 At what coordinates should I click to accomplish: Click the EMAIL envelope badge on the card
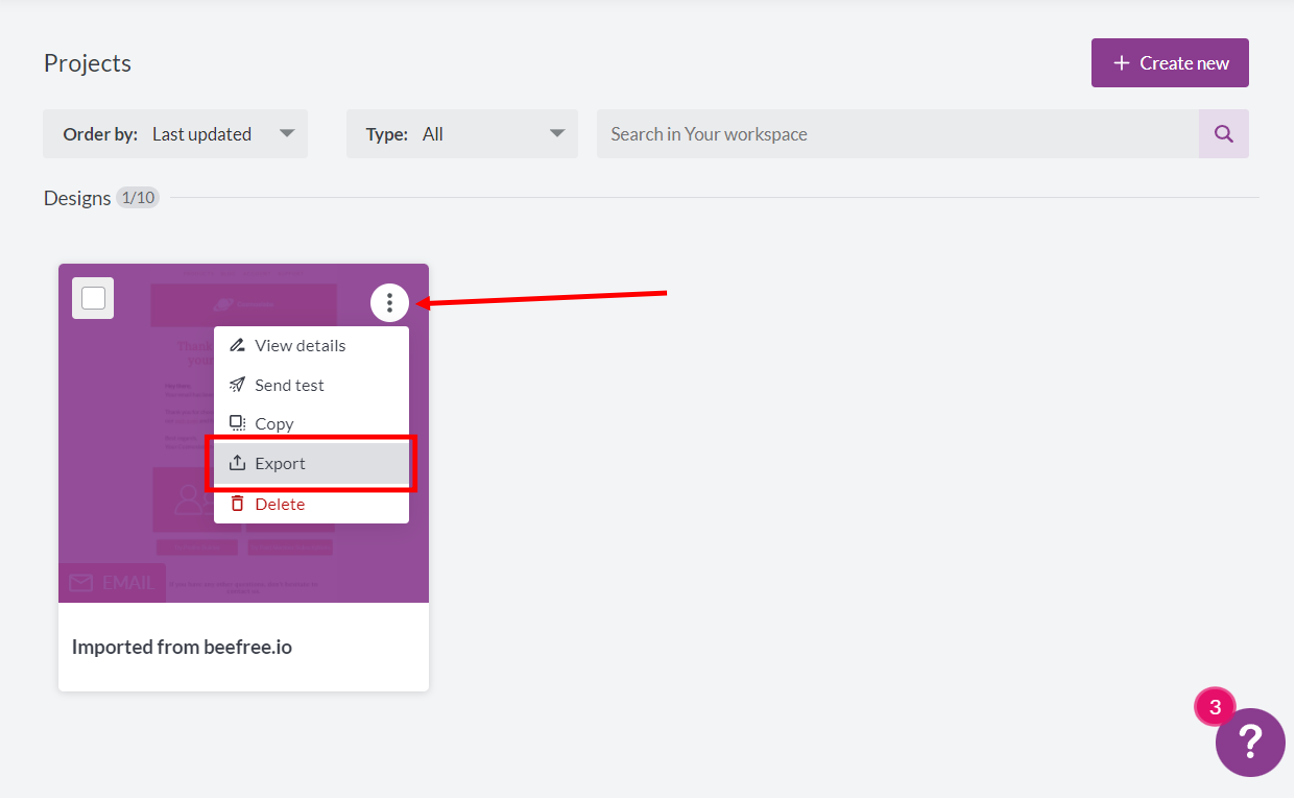(112, 583)
